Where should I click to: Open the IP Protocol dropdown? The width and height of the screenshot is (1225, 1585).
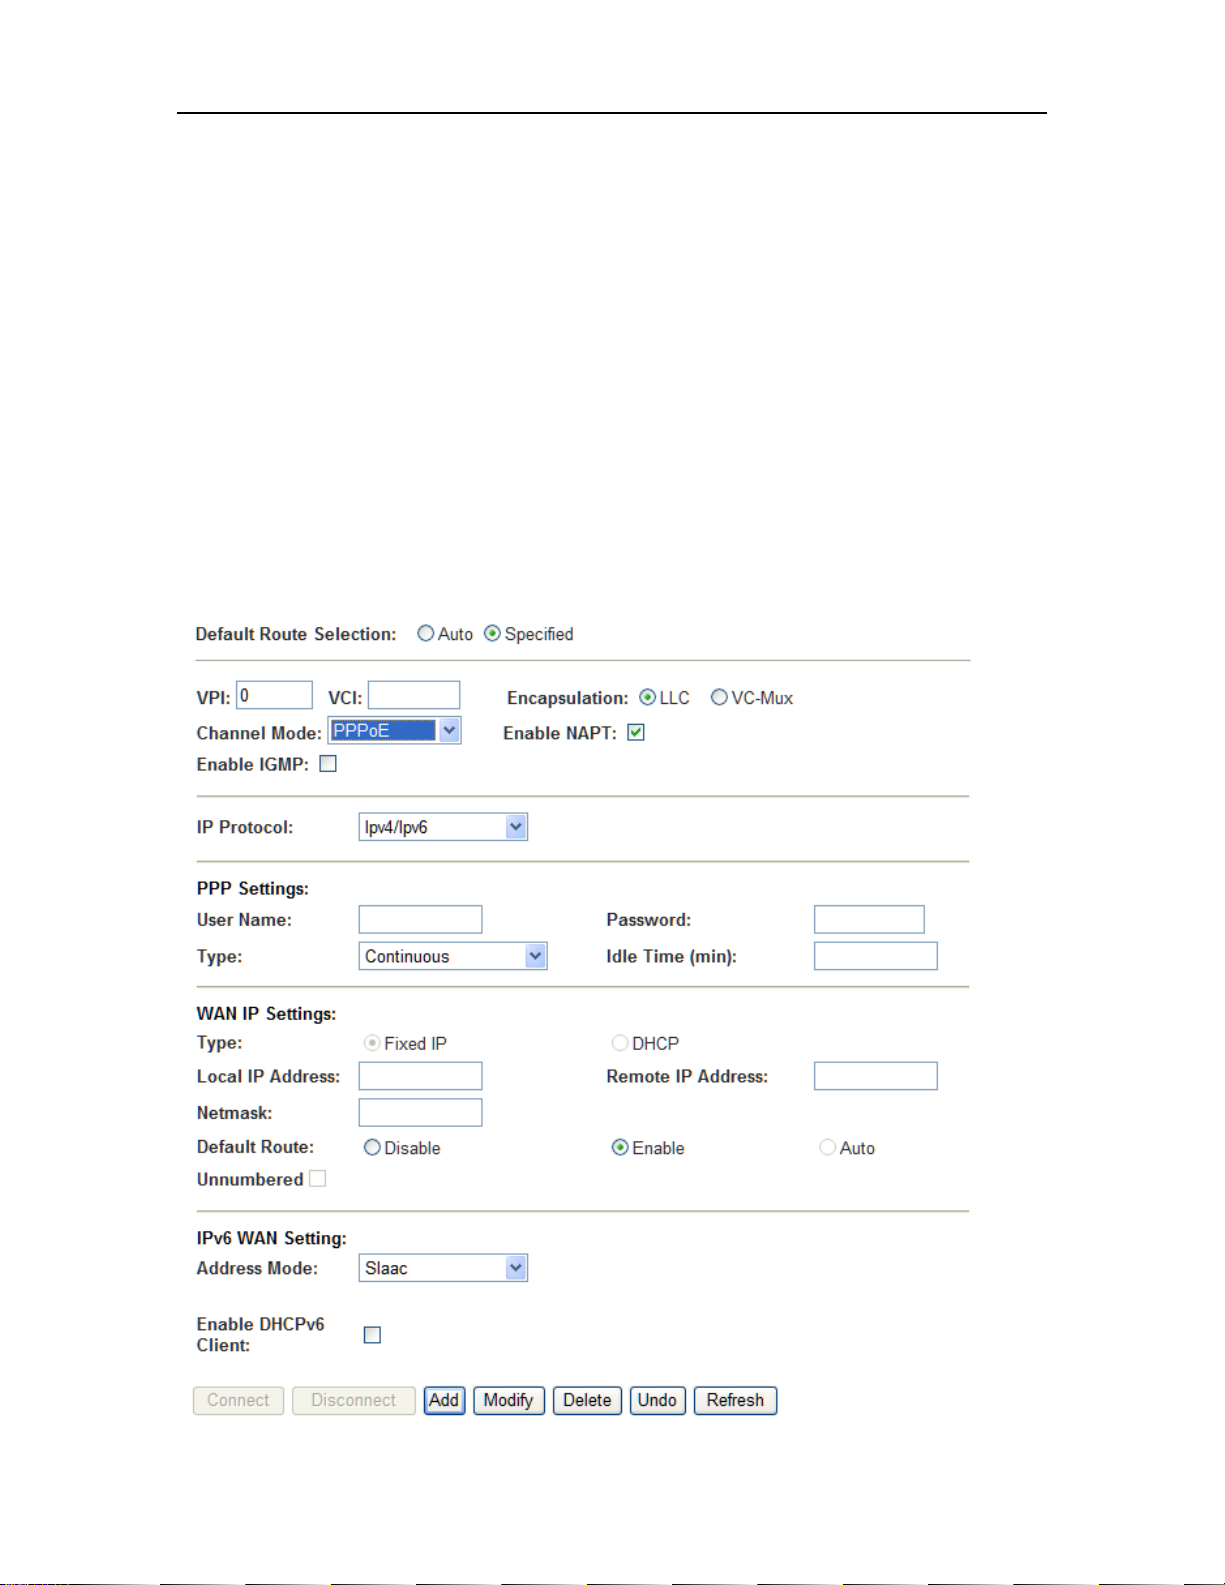point(443,827)
